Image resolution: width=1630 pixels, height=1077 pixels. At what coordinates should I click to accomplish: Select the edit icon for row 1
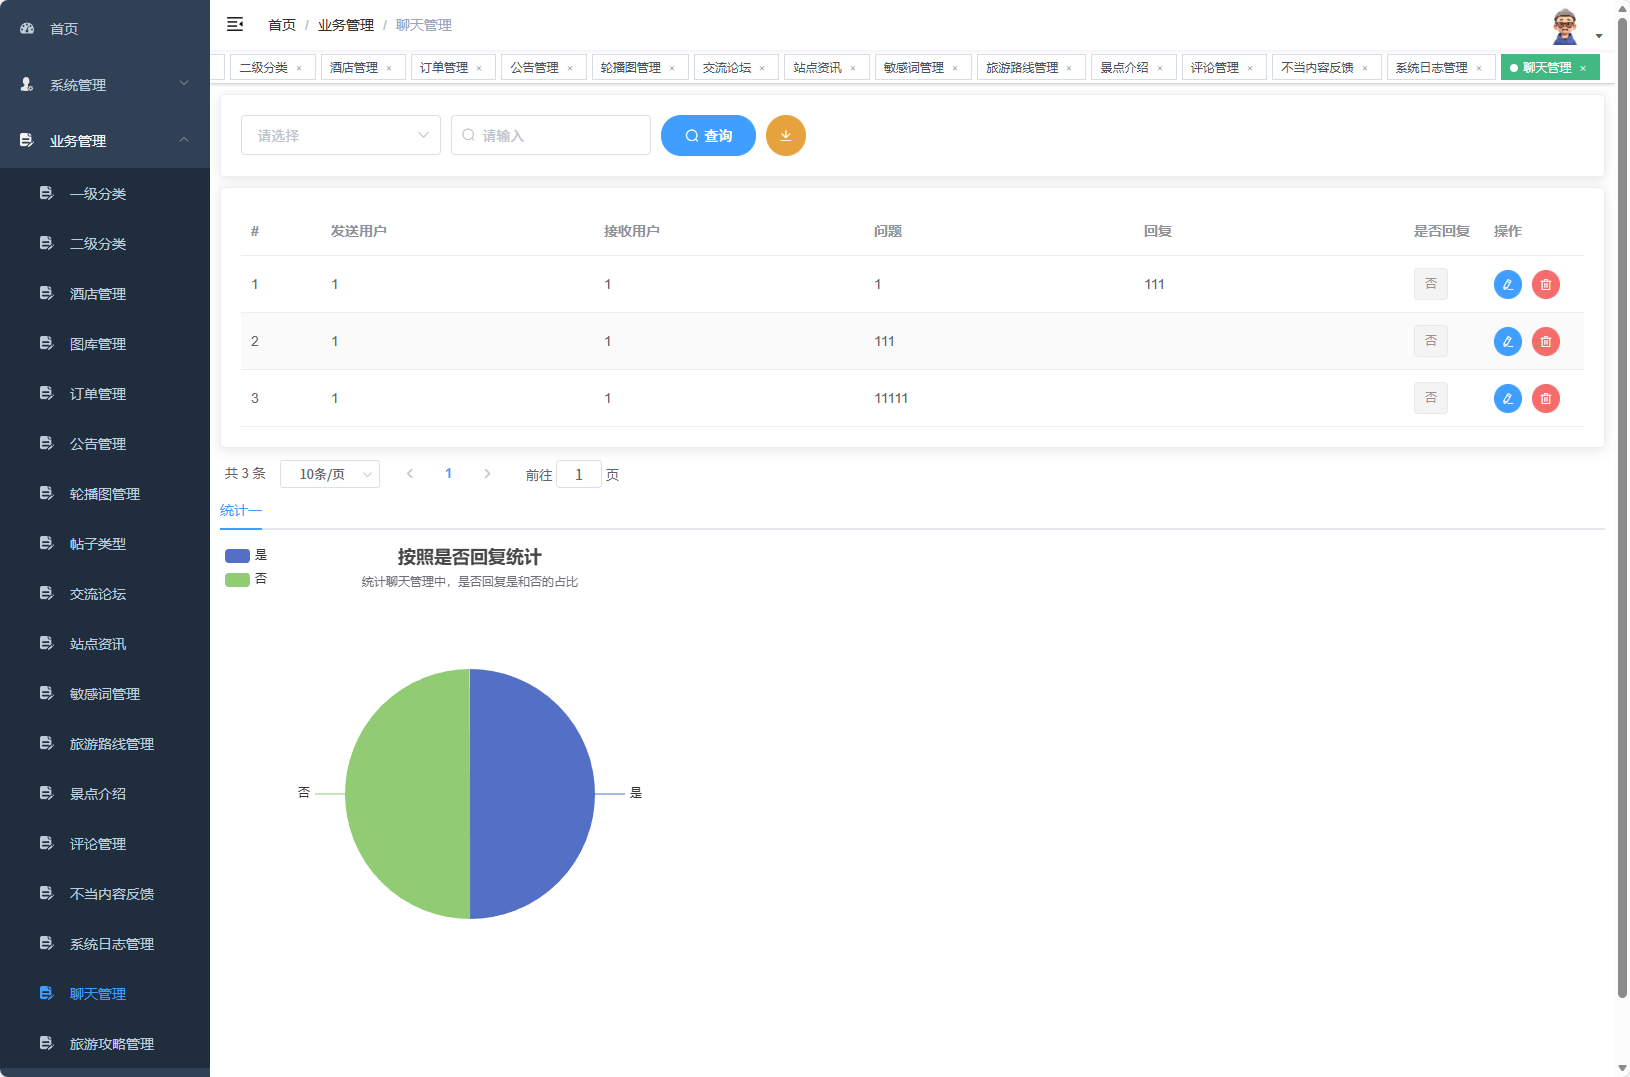point(1508,284)
